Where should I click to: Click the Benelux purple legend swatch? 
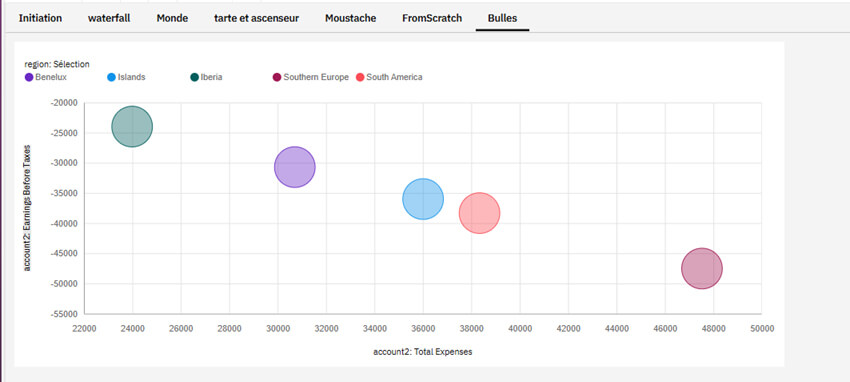(29, 77)
